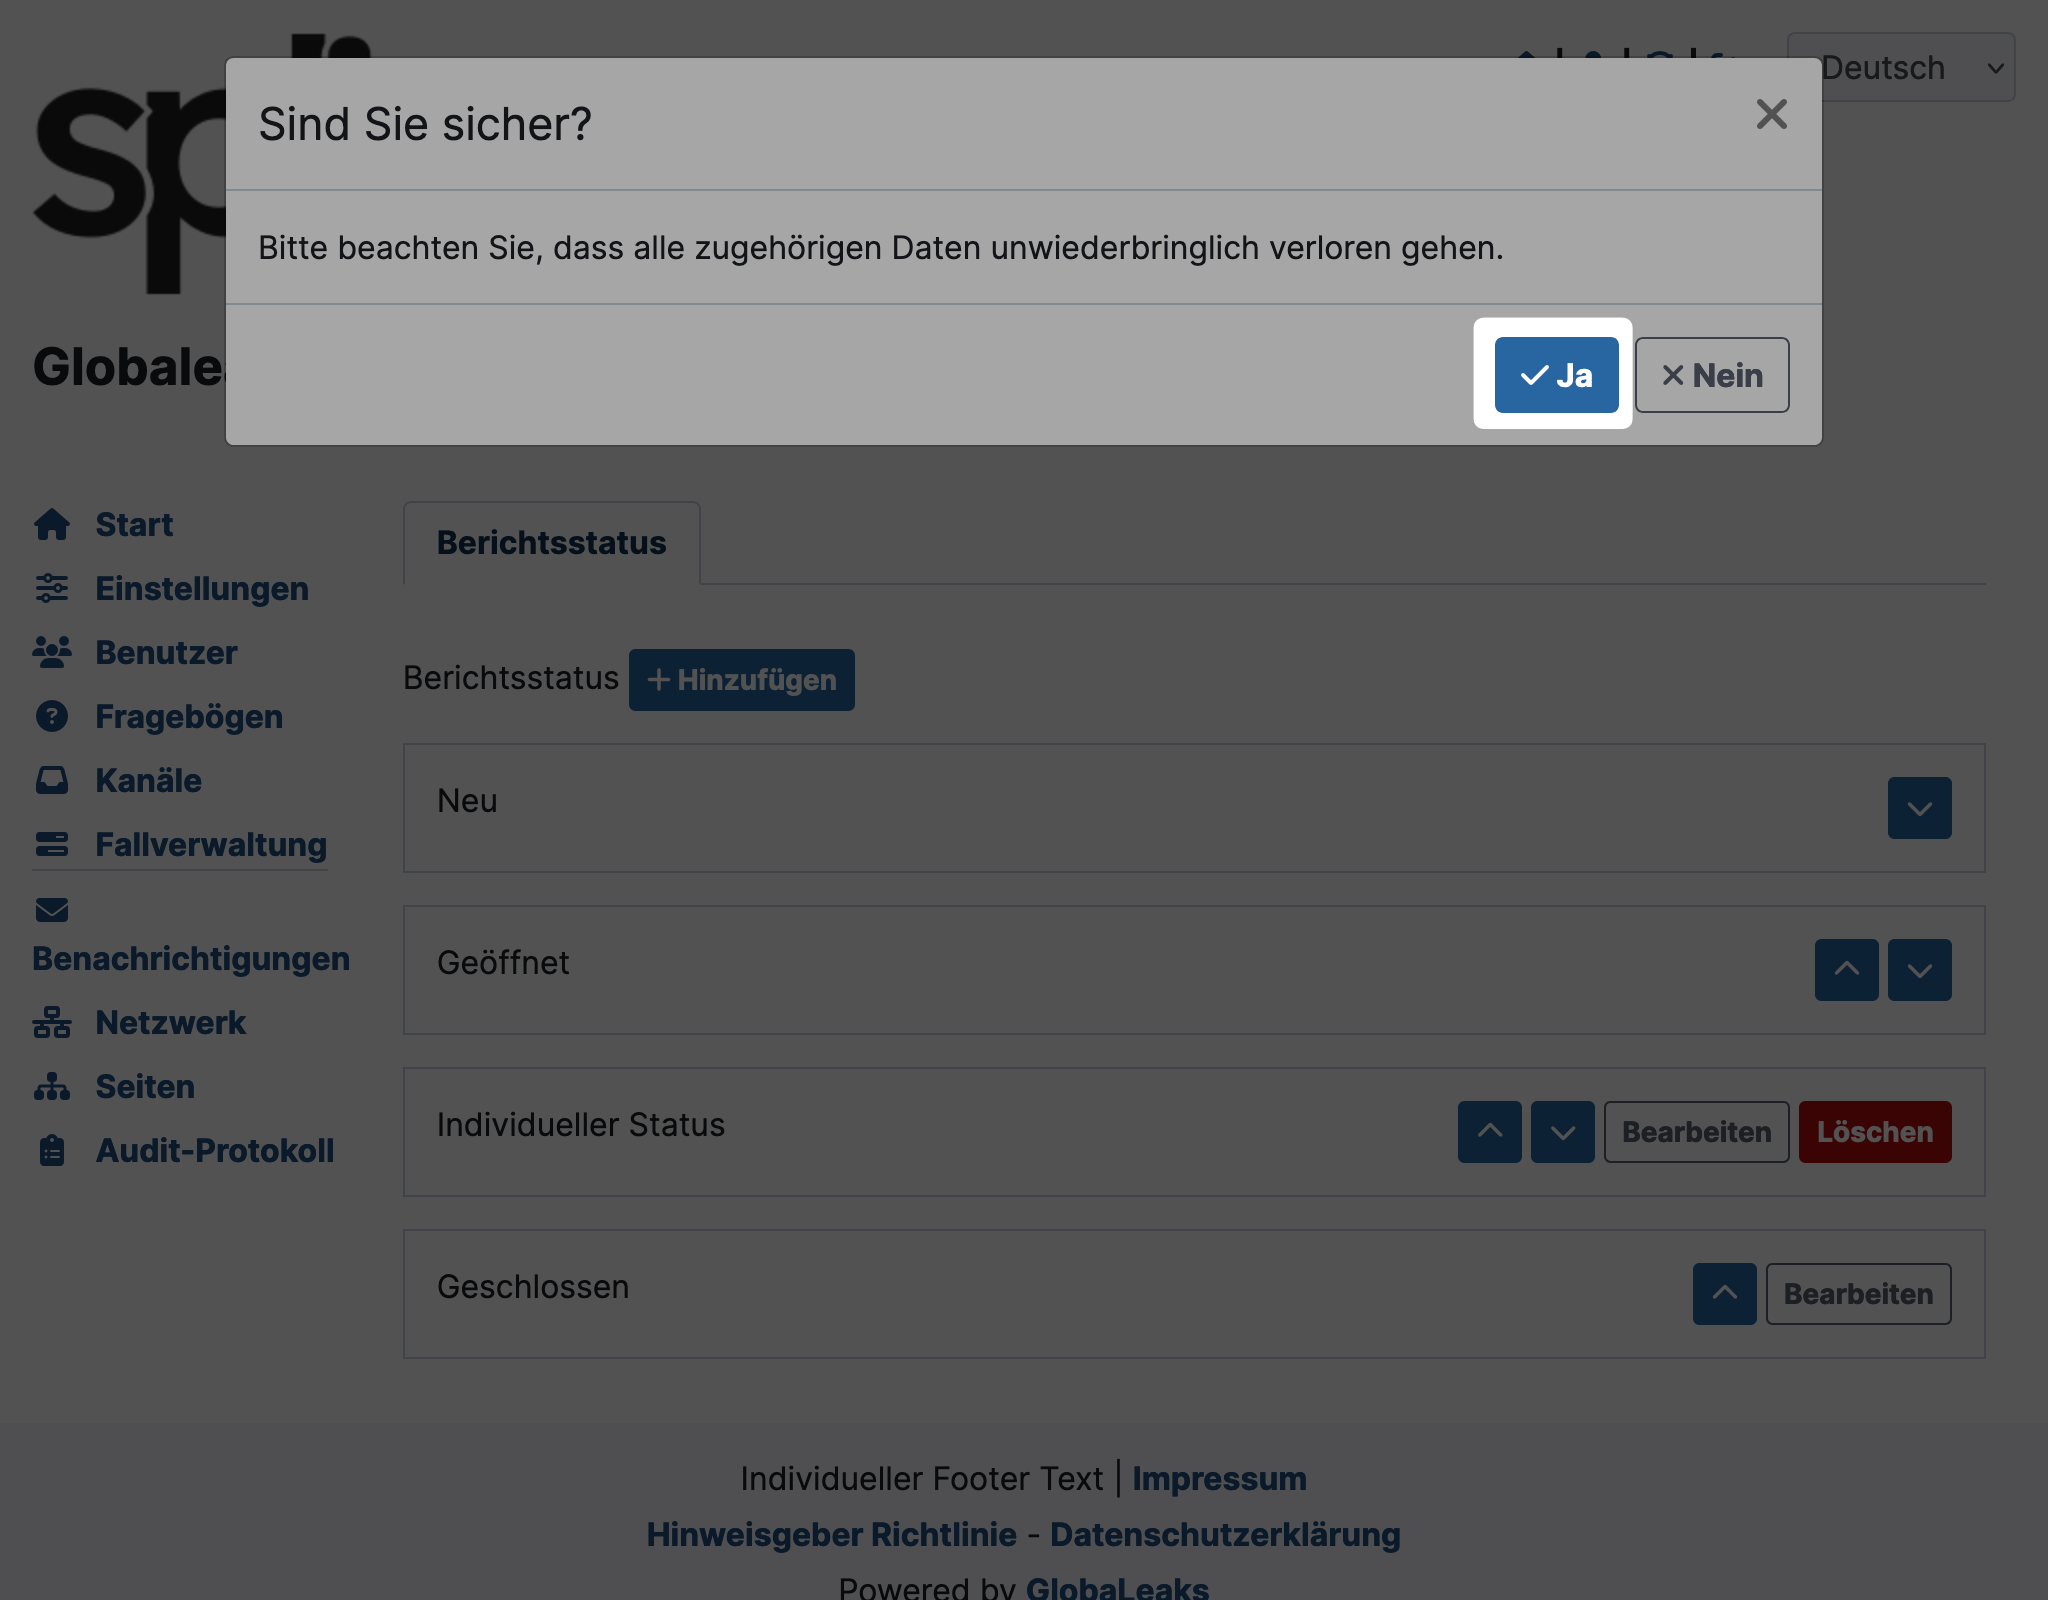The image size is (2048, 1600).
Task: Move the Geöffnet status down
Action: (1919, 970)
